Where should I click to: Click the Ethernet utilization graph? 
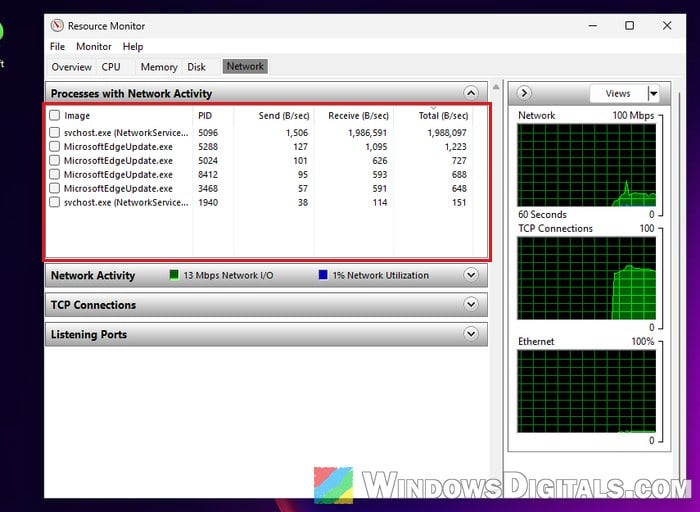(x=587, y=391)
